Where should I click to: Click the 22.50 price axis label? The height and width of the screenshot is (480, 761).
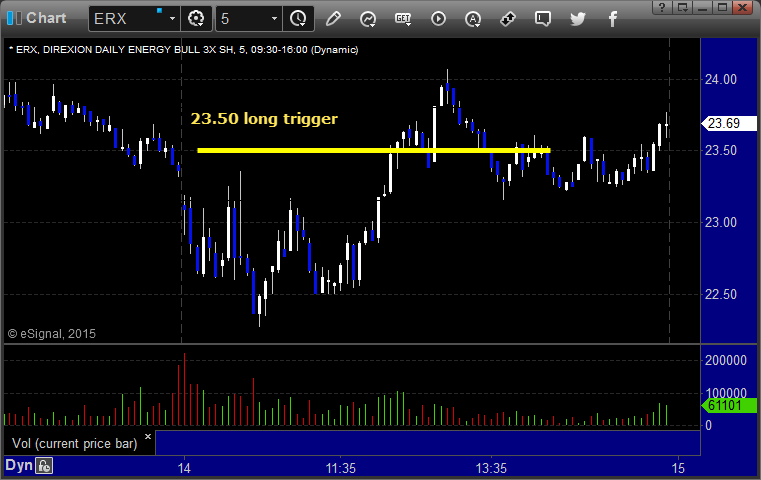pyautogui.click(x=721, y=294)
